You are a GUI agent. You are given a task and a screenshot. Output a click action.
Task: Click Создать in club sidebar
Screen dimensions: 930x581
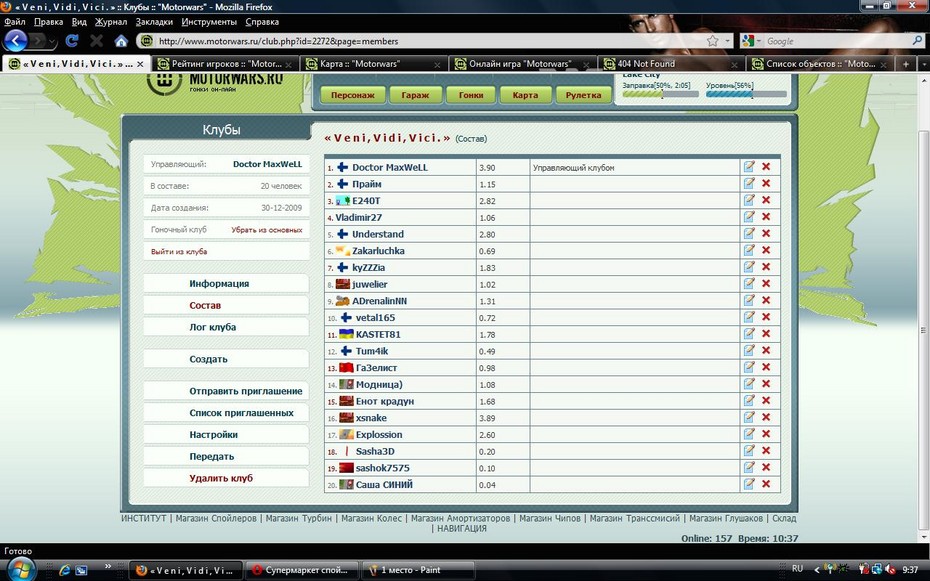click(208, 359)
